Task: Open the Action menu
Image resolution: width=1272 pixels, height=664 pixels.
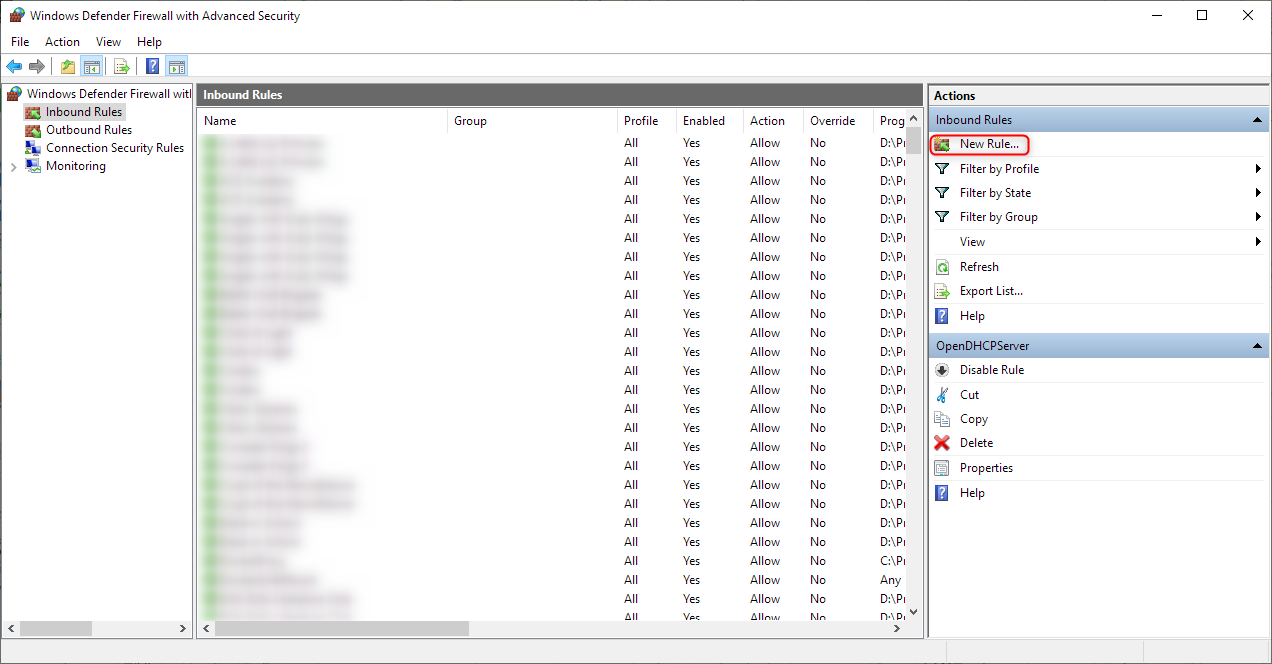Action: click(62, 41)
